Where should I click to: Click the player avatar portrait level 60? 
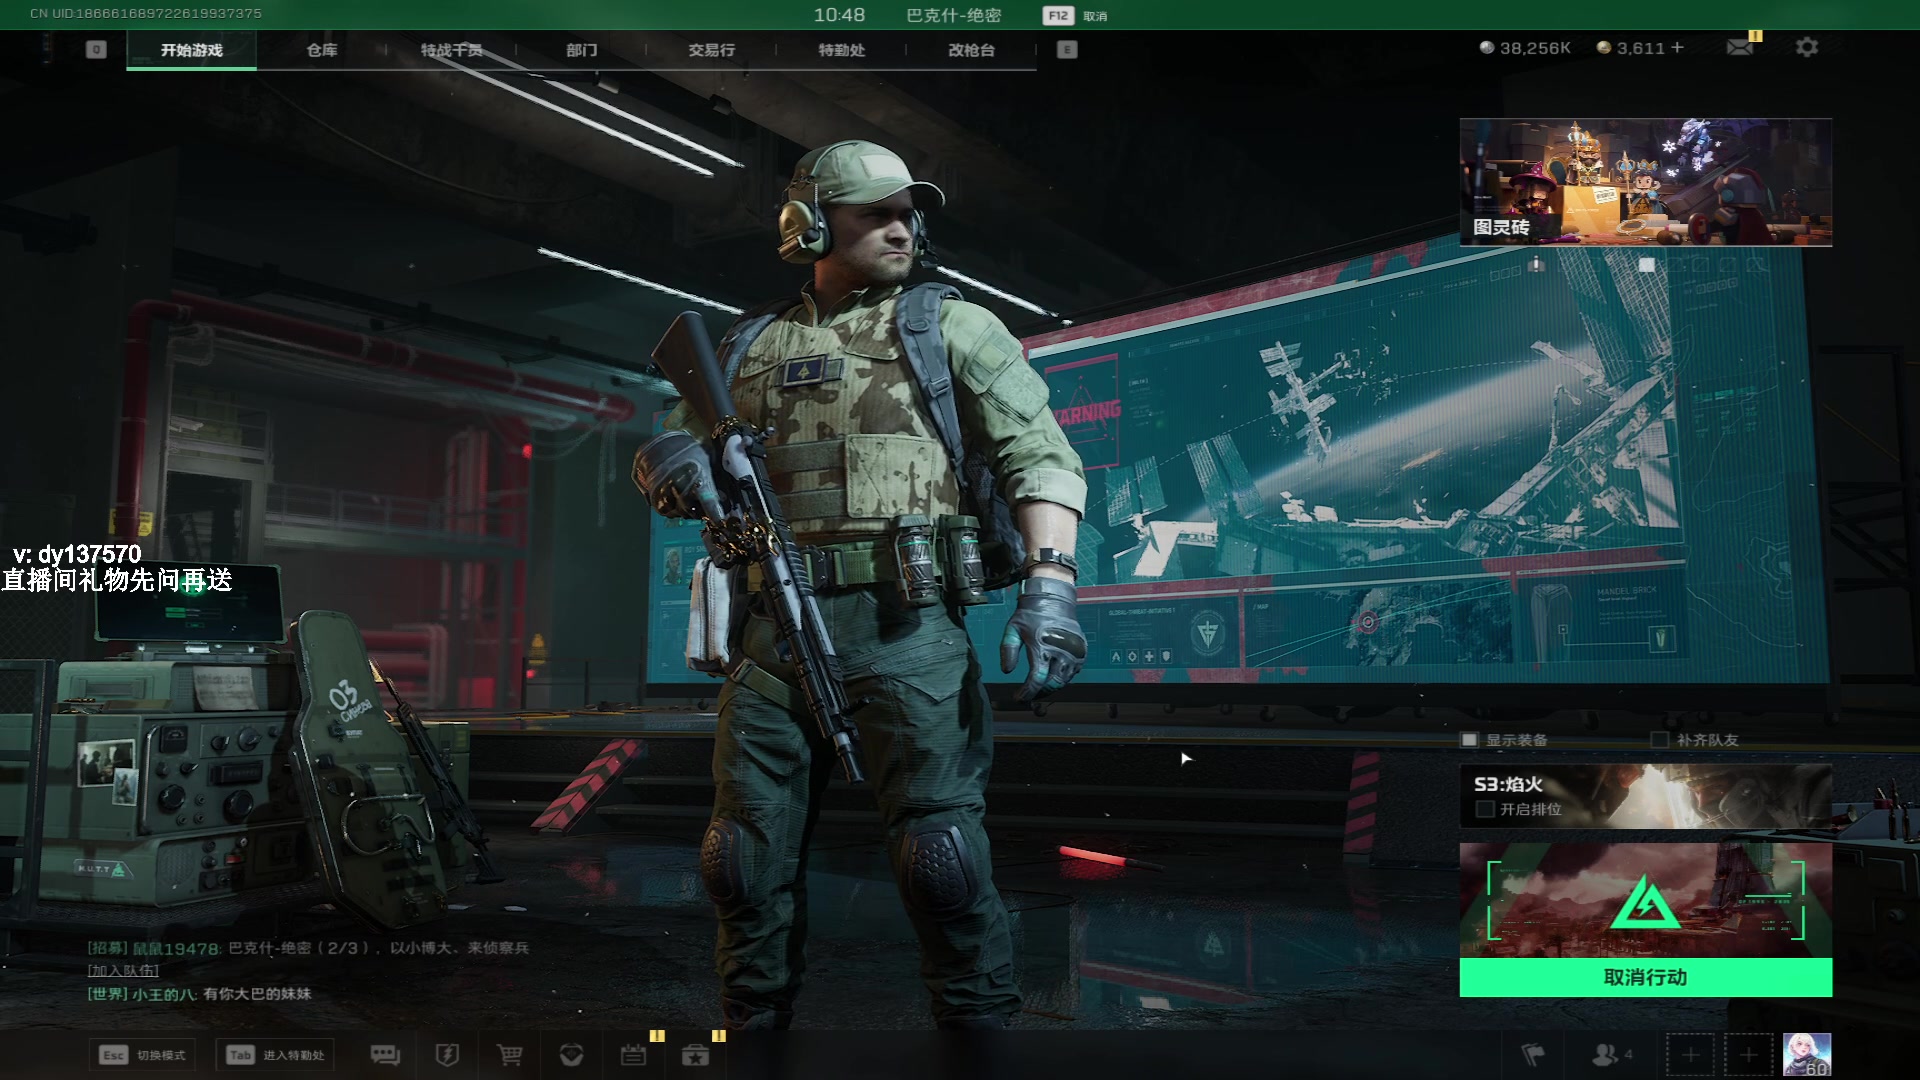click(1807, 1055)
